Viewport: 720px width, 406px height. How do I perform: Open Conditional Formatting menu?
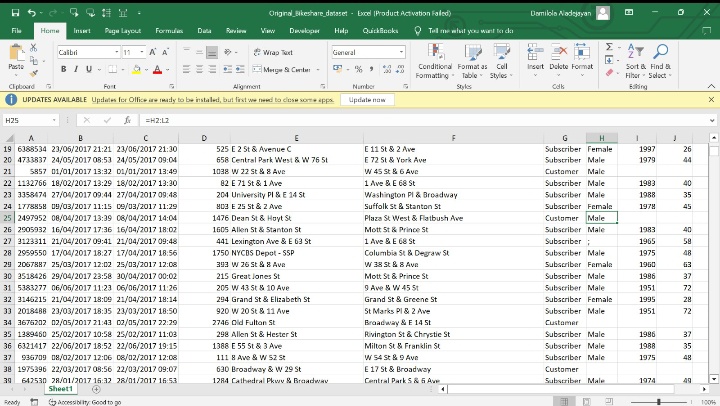tap(434, 61)
